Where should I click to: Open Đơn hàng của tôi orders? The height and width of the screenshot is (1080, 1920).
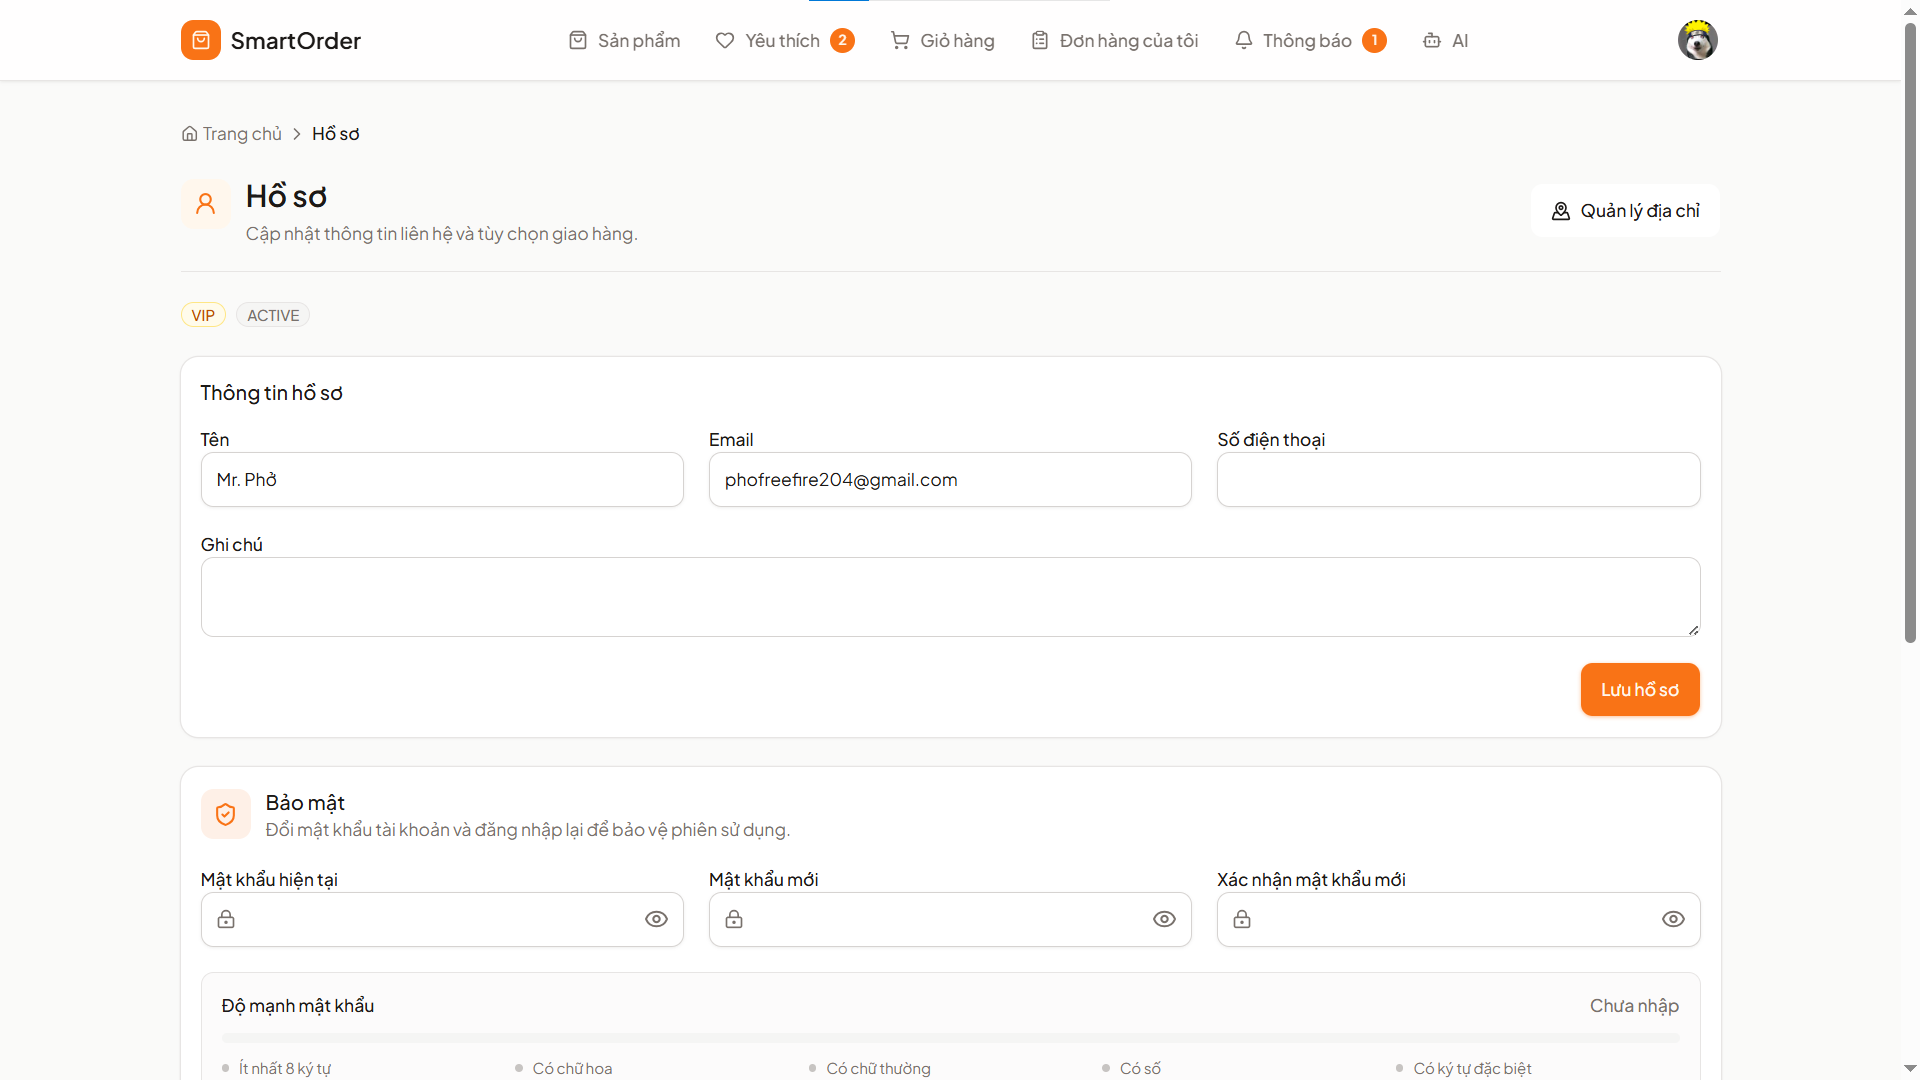click(1114, 40)
